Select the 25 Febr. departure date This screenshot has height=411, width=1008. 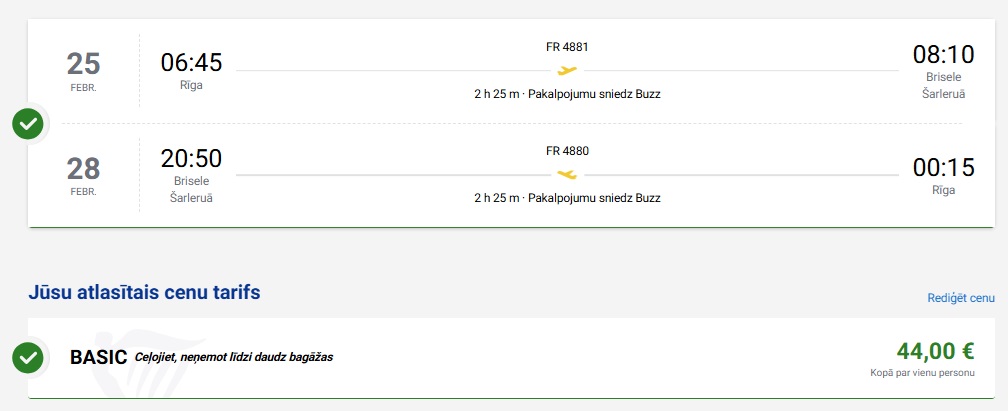pyautogui.click(x=84, y=70)
